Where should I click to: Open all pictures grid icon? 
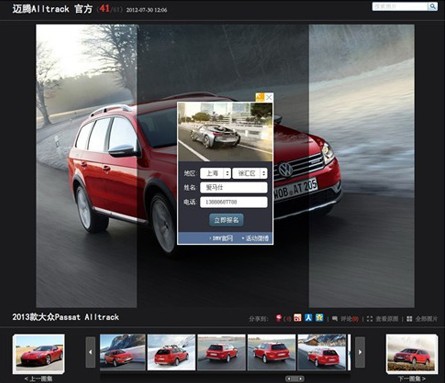tap(409, 319)
